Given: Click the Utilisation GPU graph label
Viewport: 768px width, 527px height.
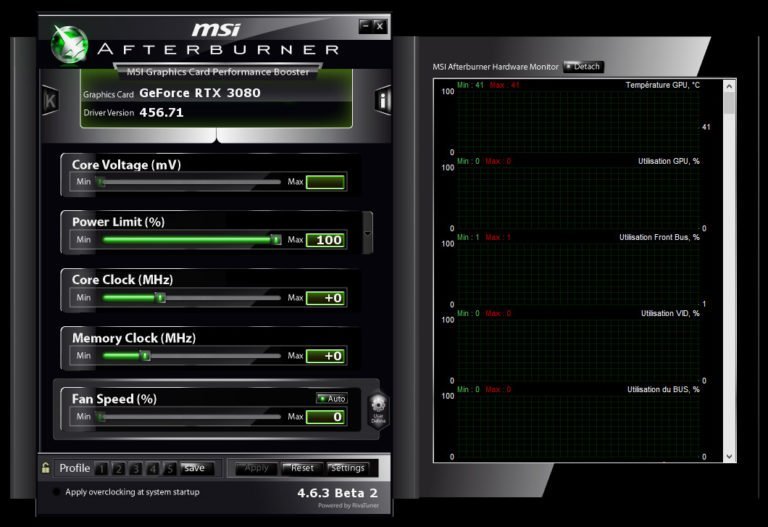Looking at the screenshot, I should click(669, 161).
